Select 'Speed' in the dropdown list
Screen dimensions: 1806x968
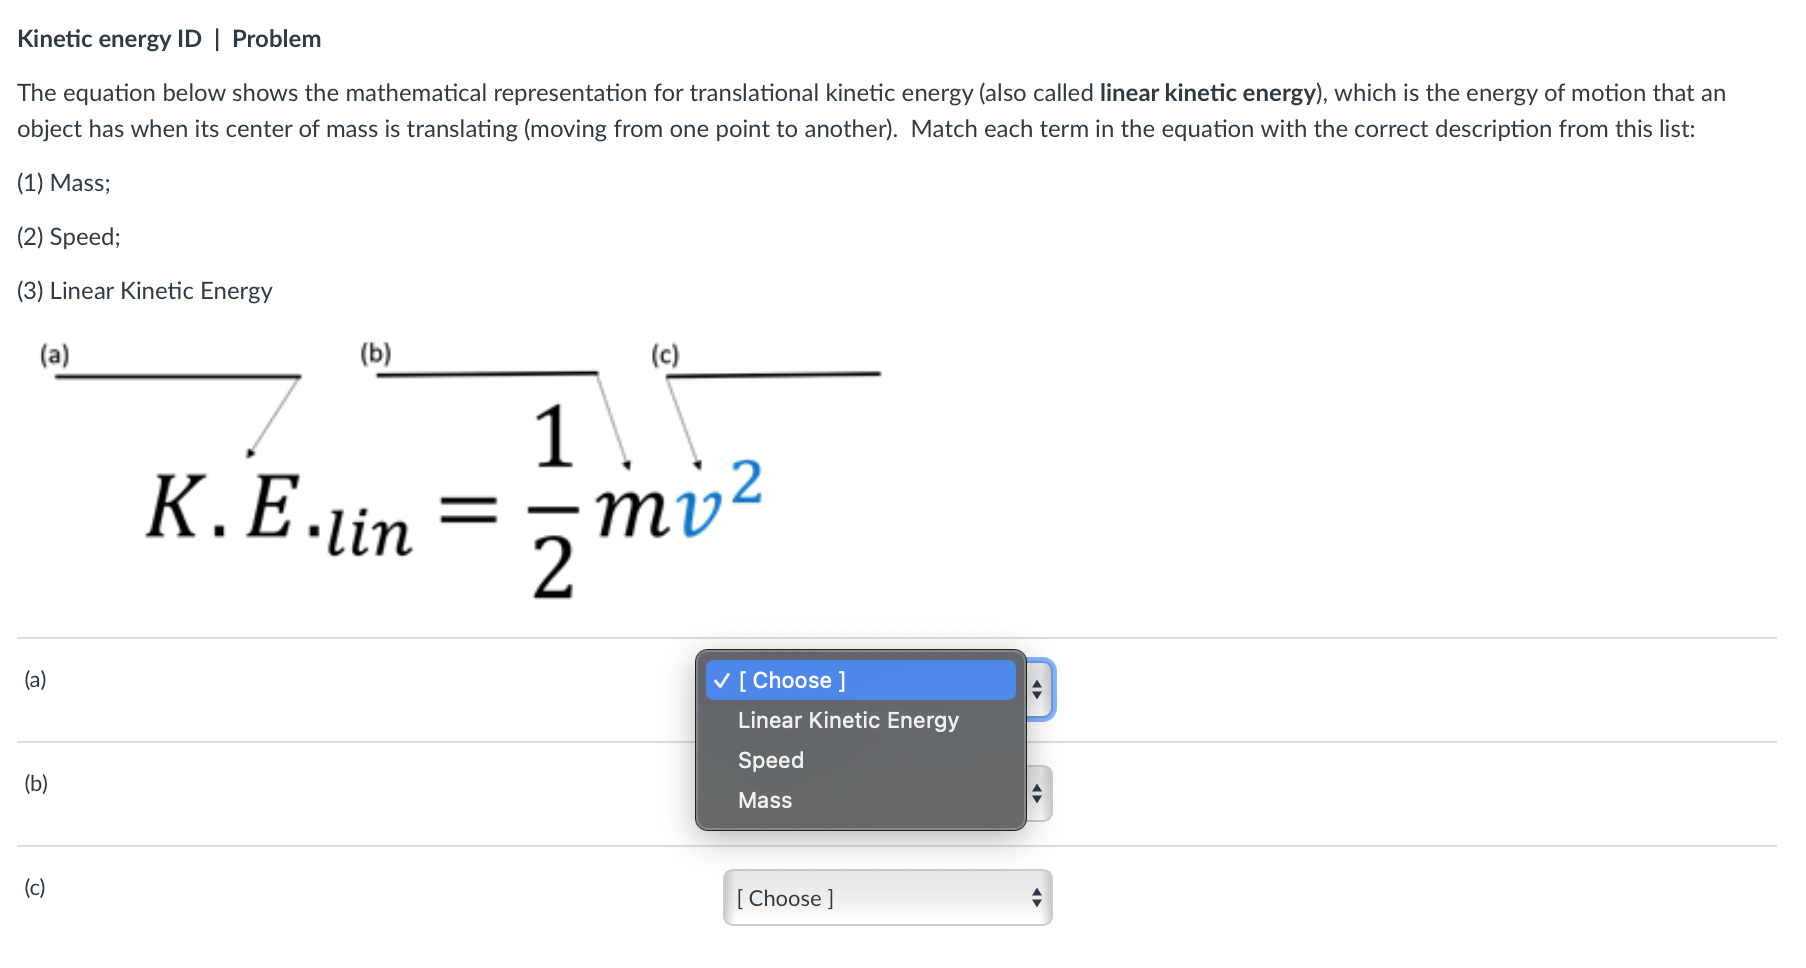[770, 758]
